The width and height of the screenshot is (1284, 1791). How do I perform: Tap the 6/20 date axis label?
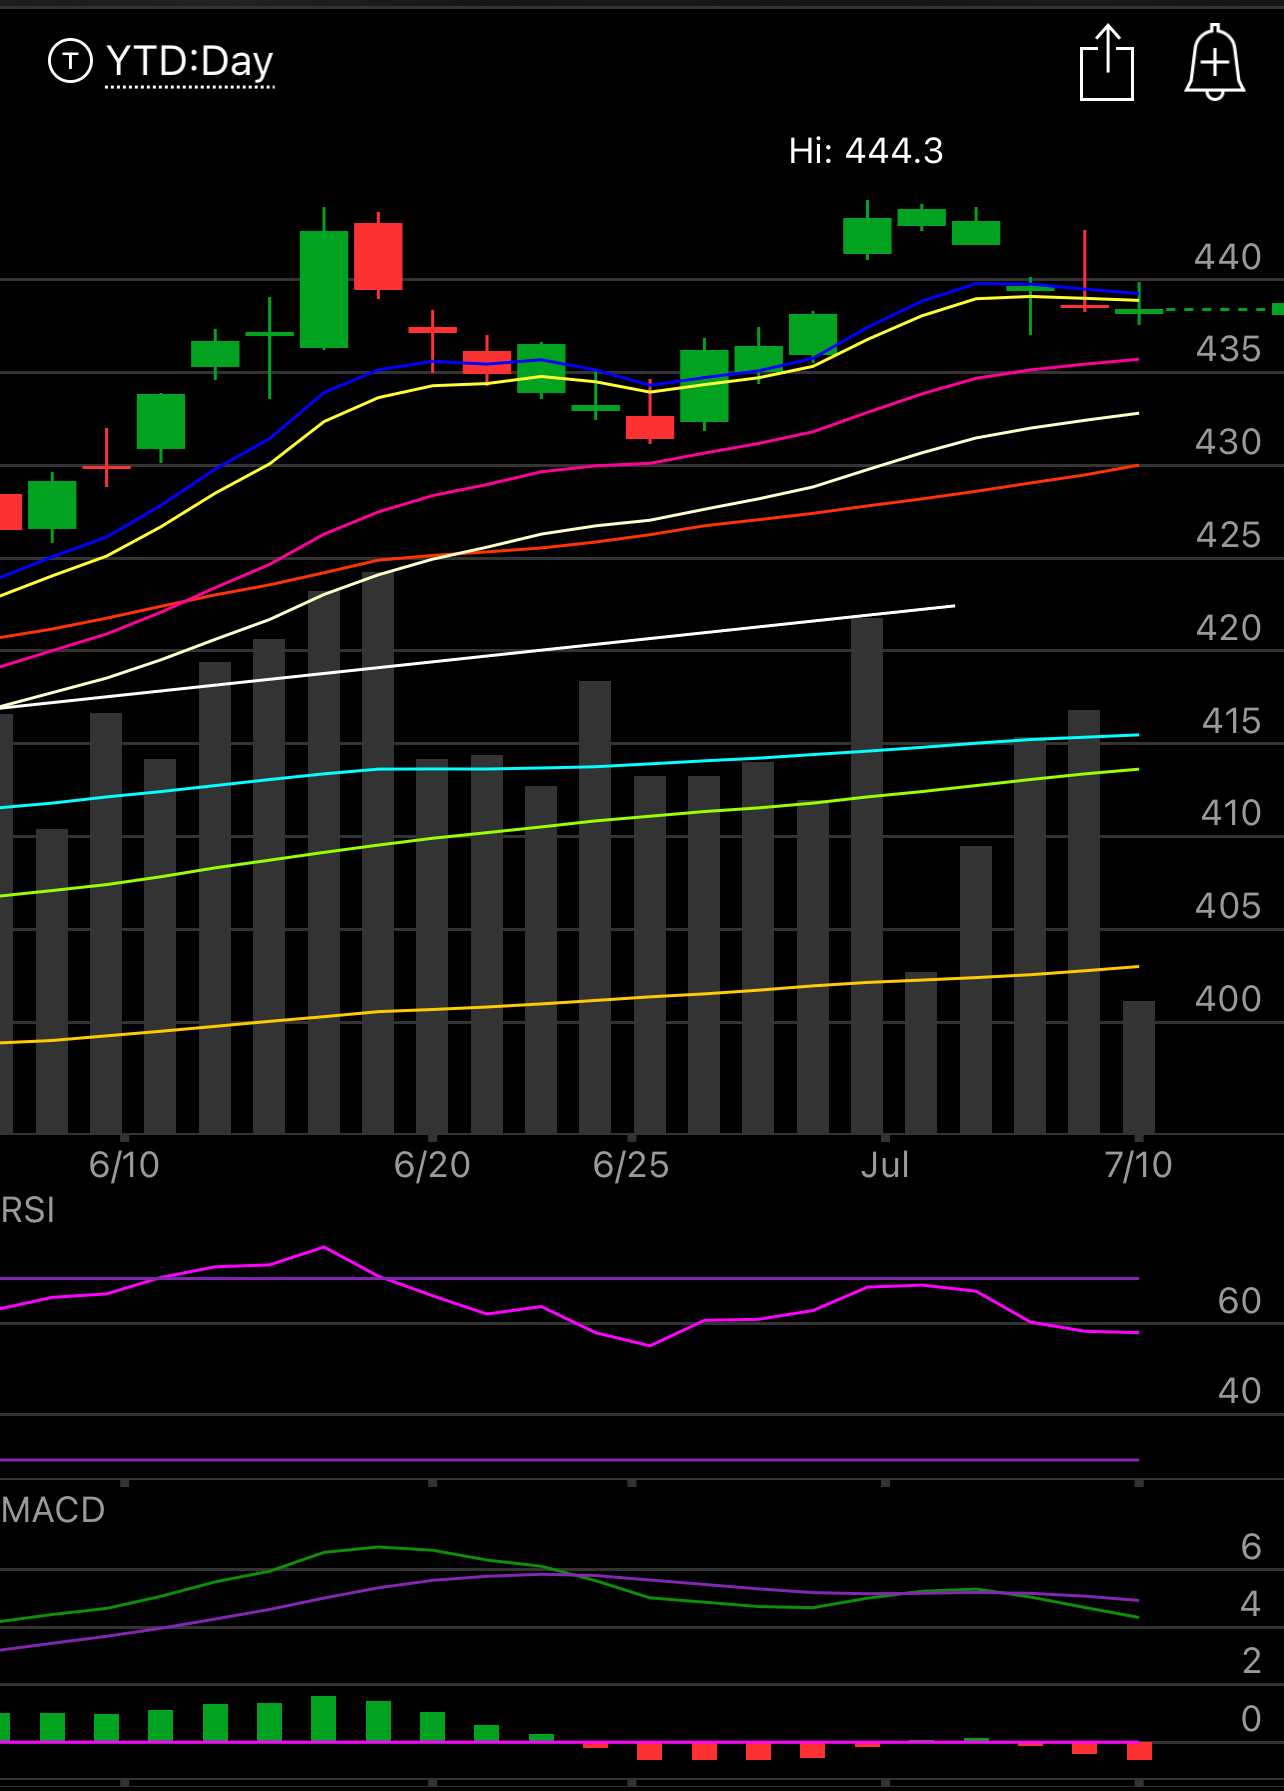click(x=432, y=1165)
